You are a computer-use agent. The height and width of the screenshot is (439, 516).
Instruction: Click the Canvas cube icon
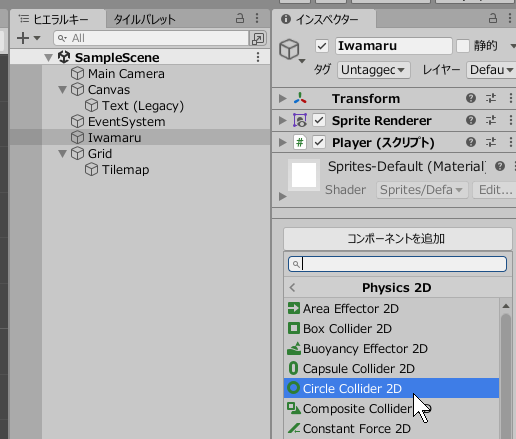coord(77,90)
